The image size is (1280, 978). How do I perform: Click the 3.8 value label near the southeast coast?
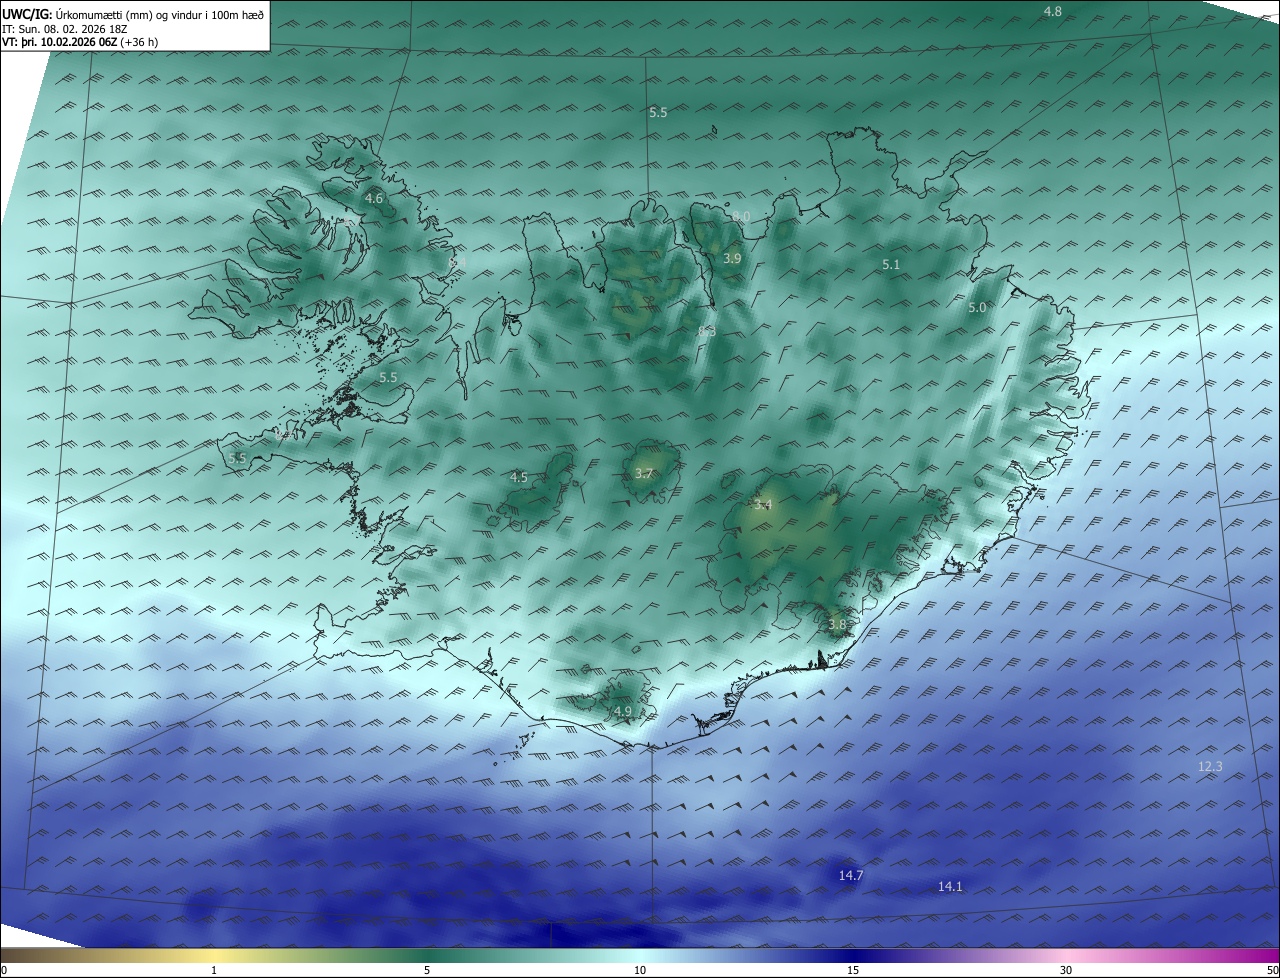click(837, 625)
